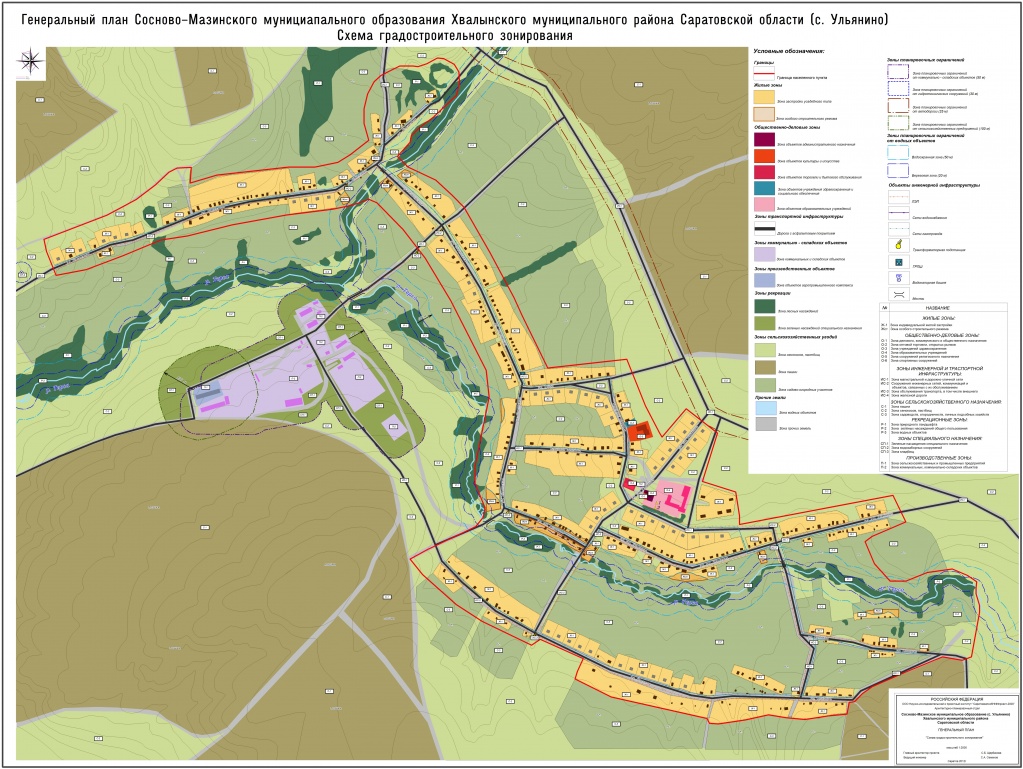Click the ЛЭП power line legend sample
The width and height of the screenshot is (1023, 769).
click(x=899, y=198)
